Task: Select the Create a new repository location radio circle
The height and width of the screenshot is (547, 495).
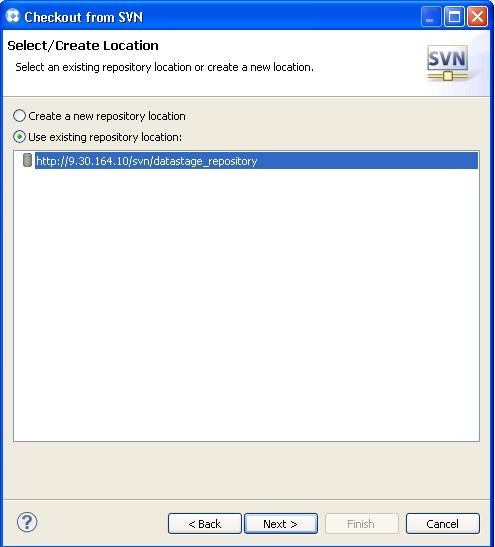Action: (x=20, y=115)
